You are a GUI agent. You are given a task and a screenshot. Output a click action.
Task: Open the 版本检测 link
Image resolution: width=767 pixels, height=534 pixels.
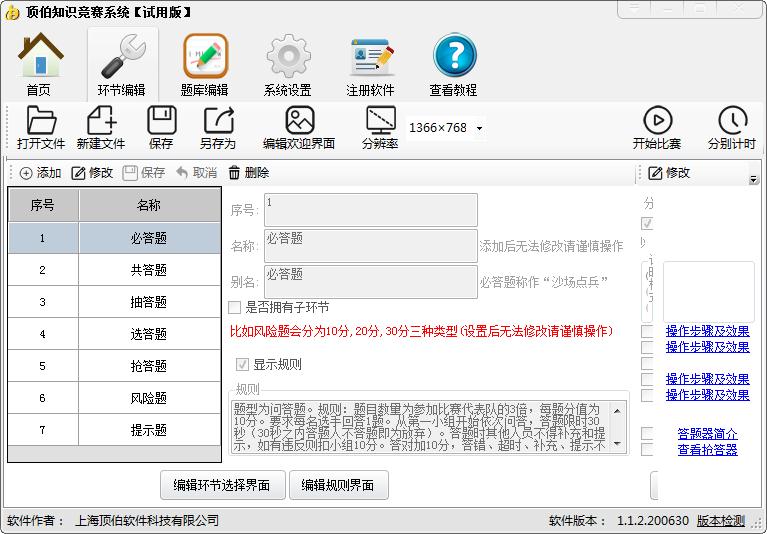coord(720,520)
